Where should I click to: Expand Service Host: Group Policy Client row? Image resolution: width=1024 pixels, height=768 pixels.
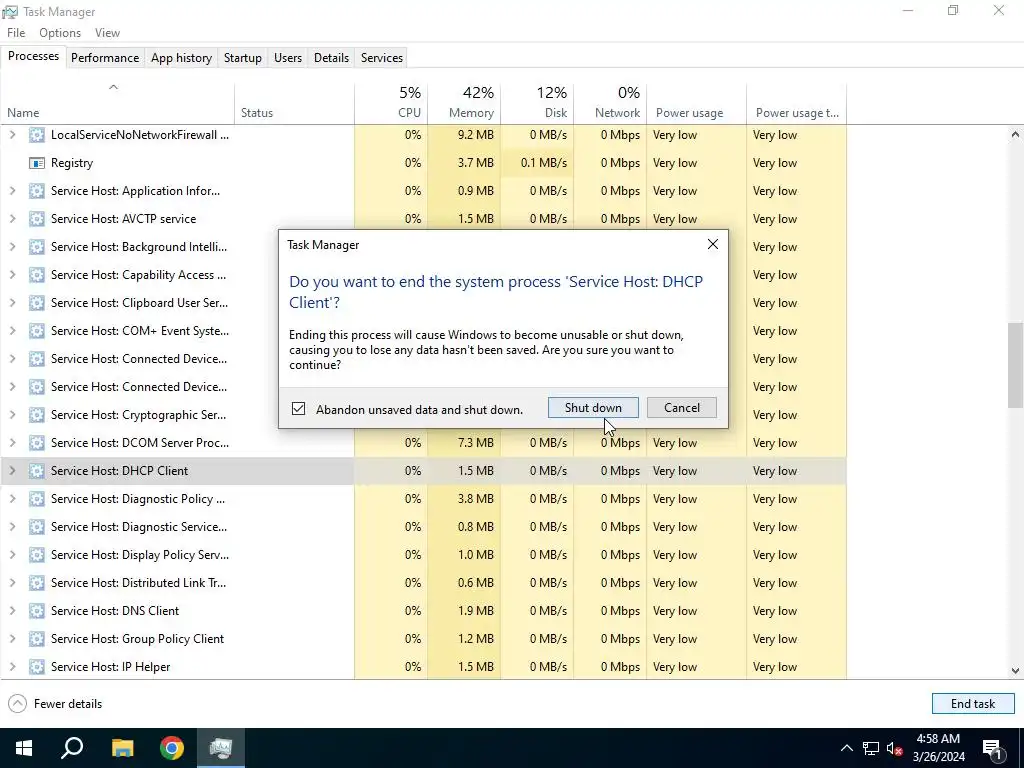(x=12, y=639)
